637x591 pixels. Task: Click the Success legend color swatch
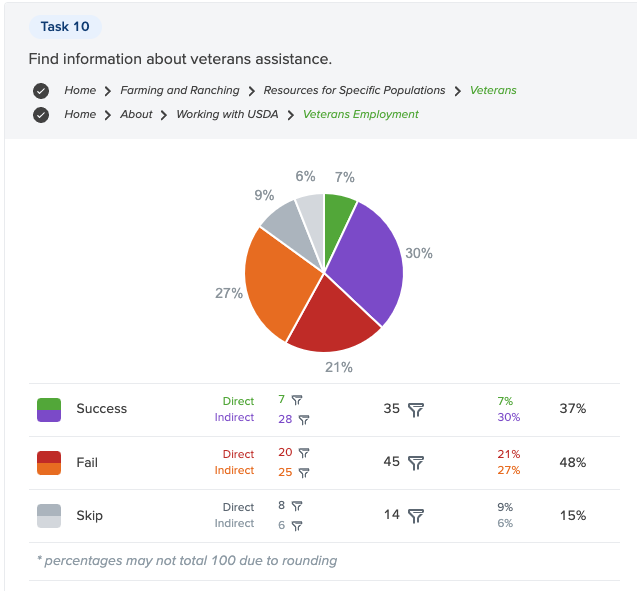49,409
